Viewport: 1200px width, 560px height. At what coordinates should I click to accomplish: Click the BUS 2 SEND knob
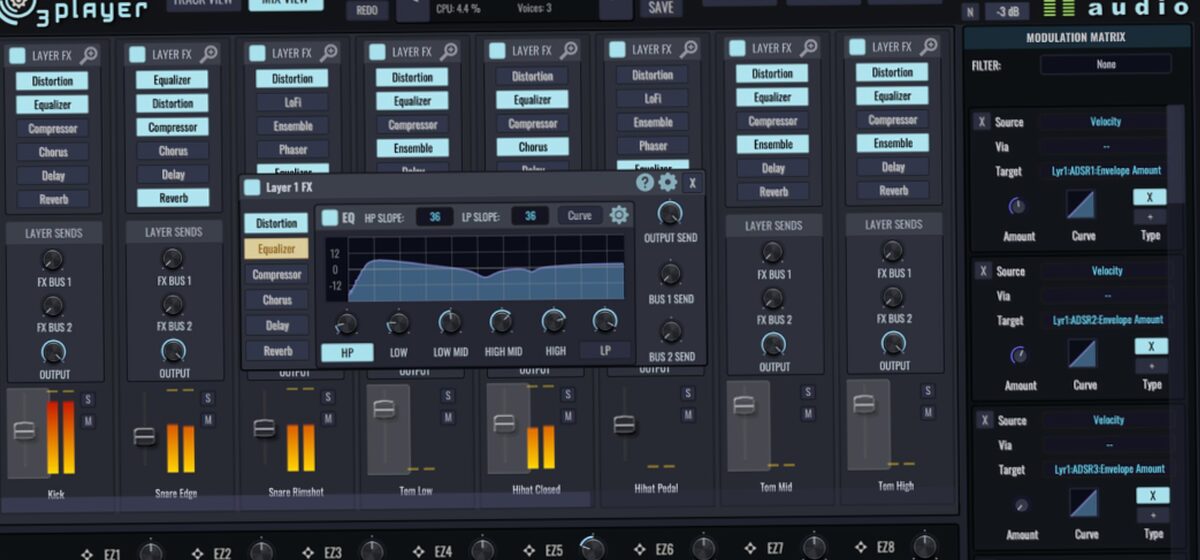671,331
